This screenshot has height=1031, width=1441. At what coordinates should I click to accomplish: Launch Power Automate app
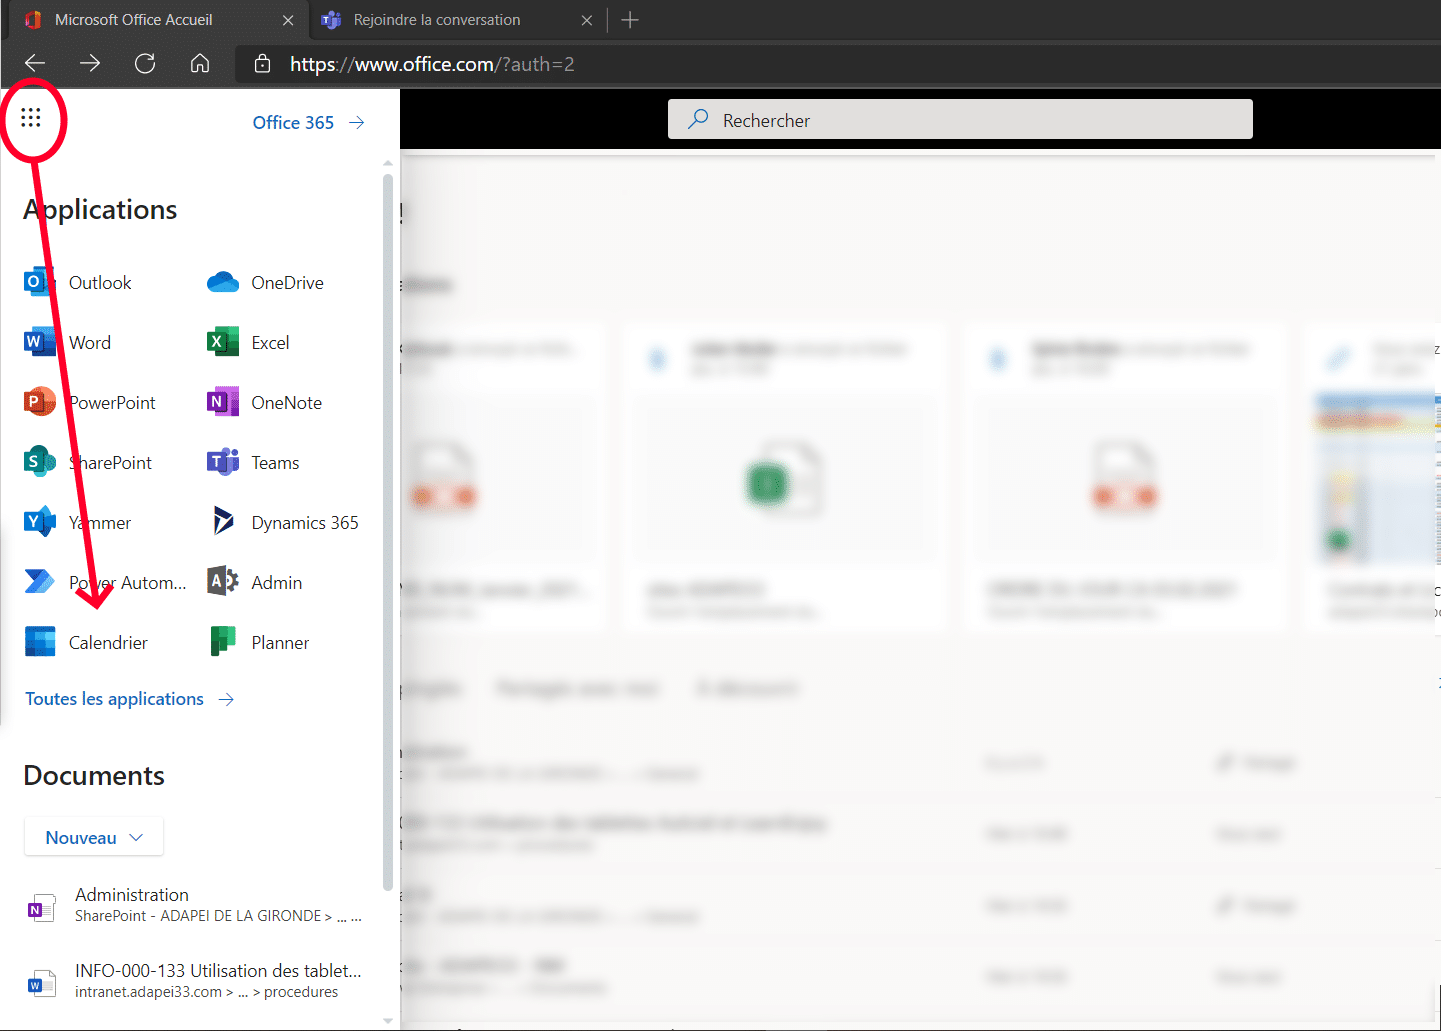pos(105,583)
